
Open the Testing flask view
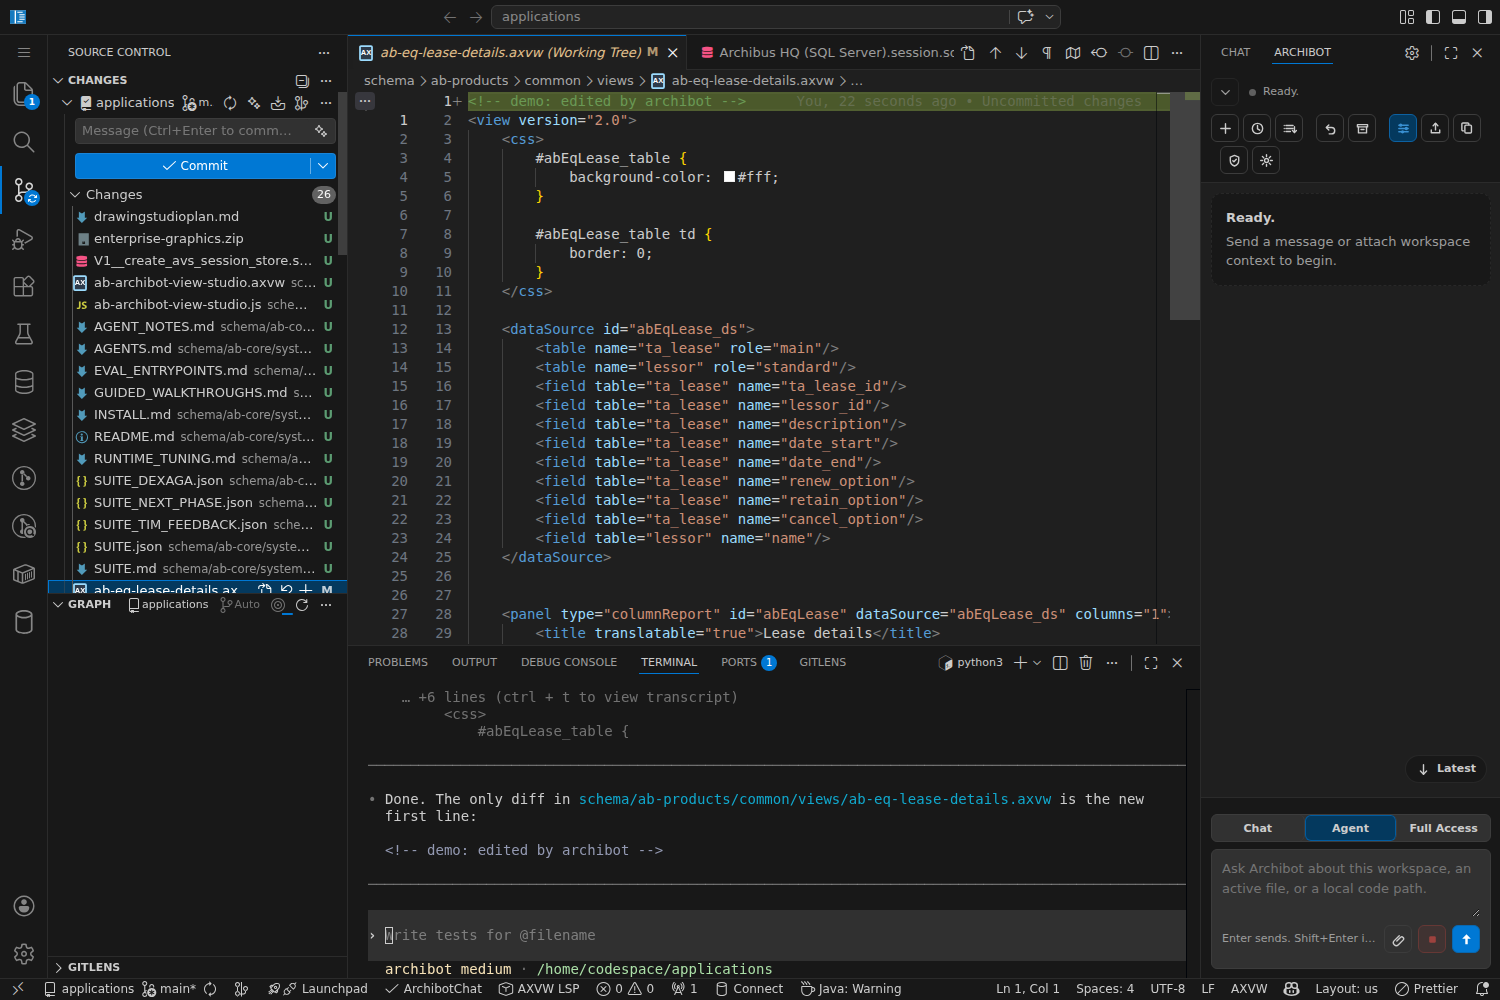(x=24, y=334)
